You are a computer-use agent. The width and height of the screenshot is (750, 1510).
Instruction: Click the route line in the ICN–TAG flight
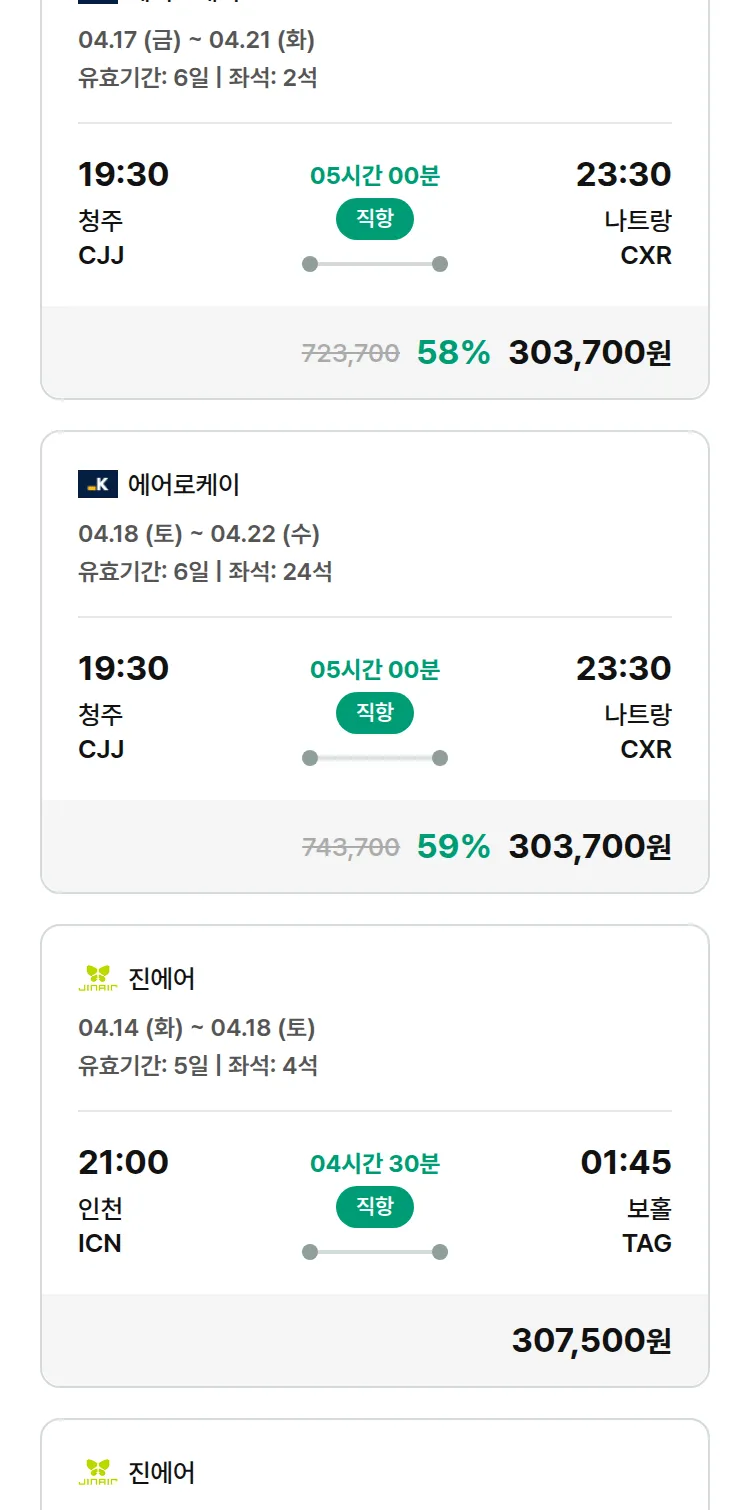click(374, 1252)
